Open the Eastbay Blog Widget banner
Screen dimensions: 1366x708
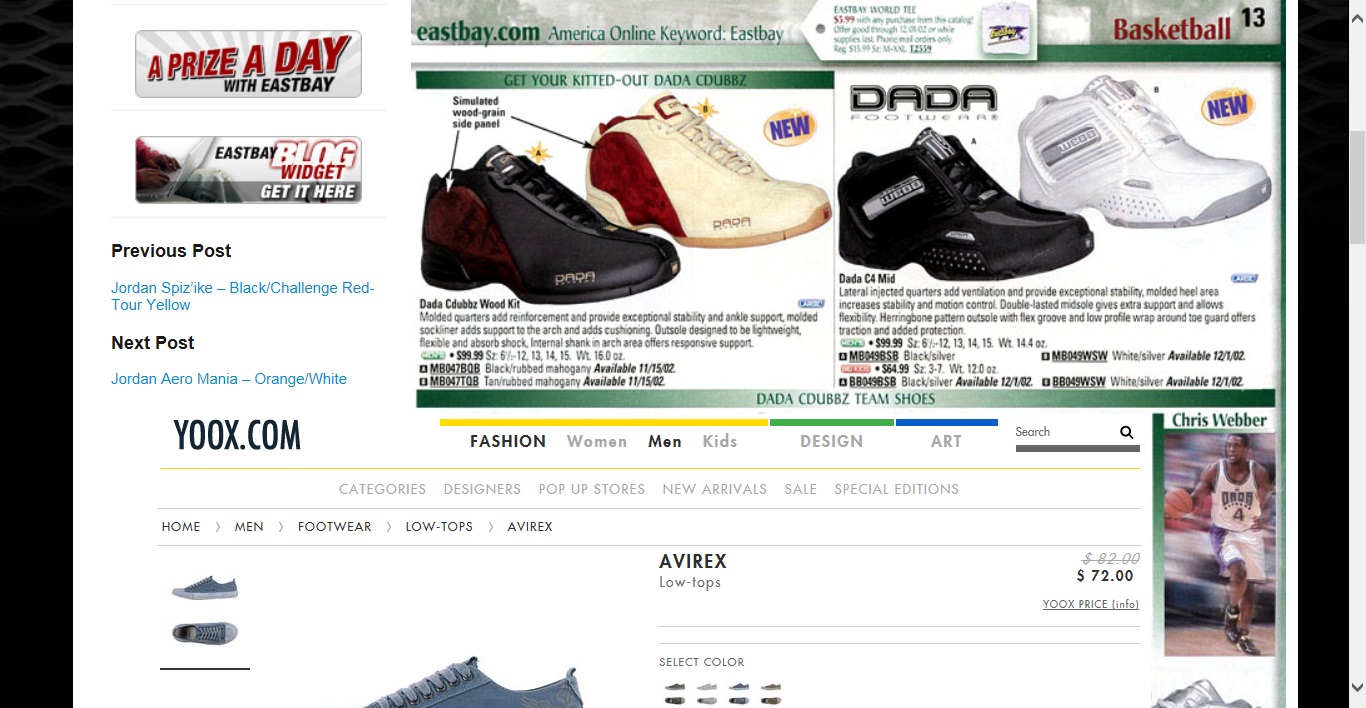248,170
